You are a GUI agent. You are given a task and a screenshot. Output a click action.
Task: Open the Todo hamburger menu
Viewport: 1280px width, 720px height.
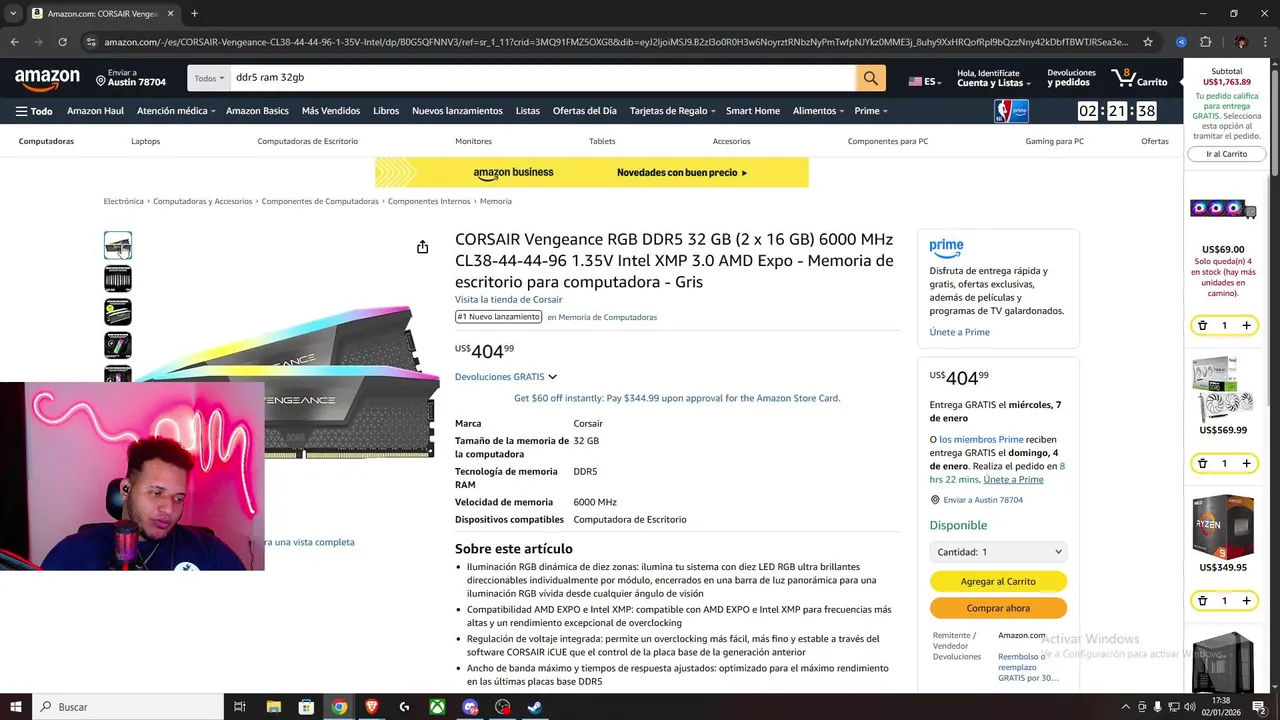[34, 111]
